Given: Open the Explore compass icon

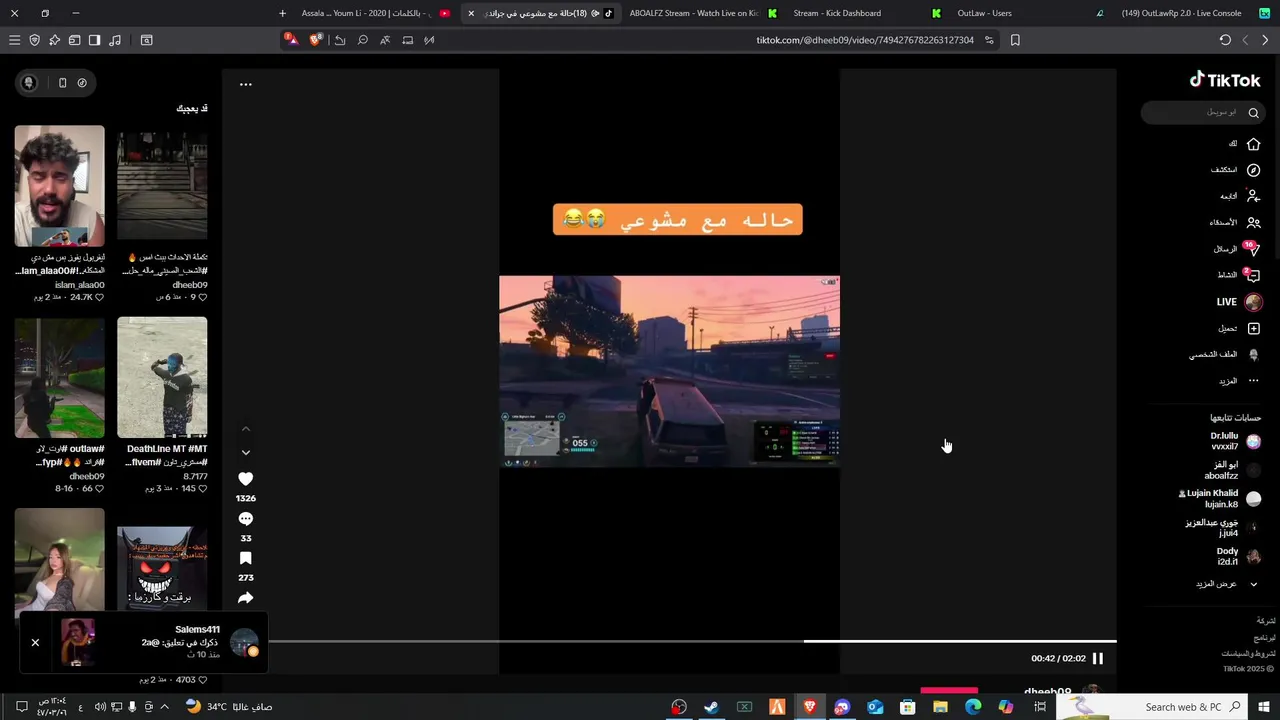Looking at the screenshot, I should (x=1253, y=170).
